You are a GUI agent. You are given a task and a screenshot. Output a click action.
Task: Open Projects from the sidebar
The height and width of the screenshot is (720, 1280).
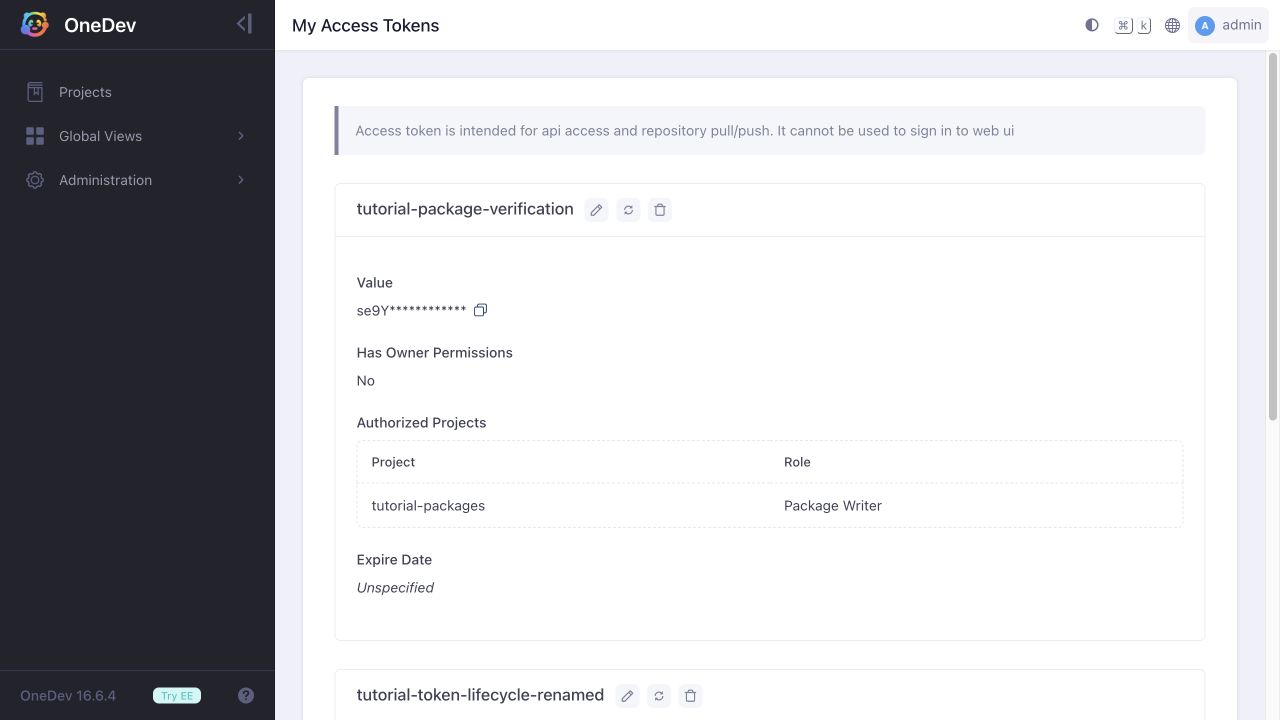pos(137,92)
